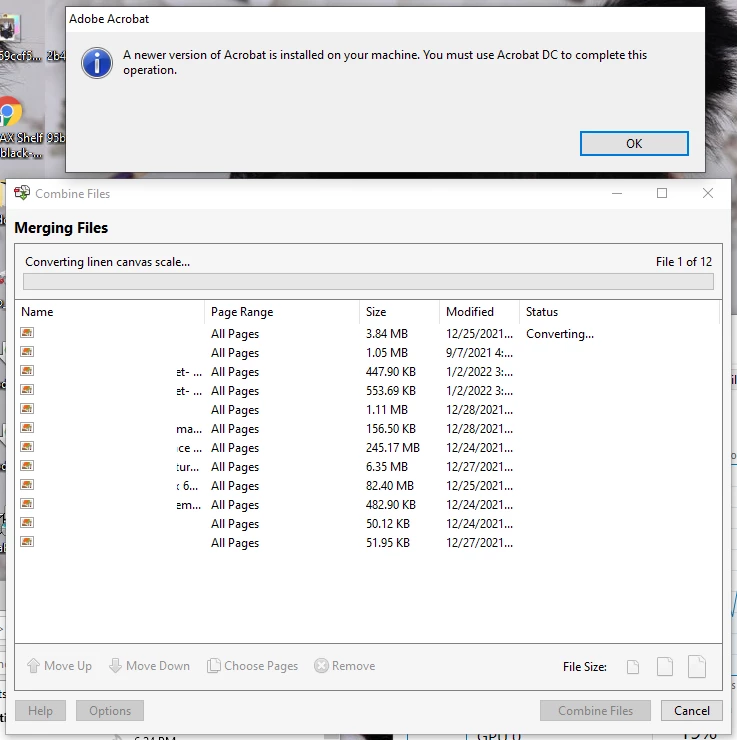Viewport: 737px width, 740px height.
Task: Click Move Up in the bottom toolbar
Action: [x=59, y=666]
